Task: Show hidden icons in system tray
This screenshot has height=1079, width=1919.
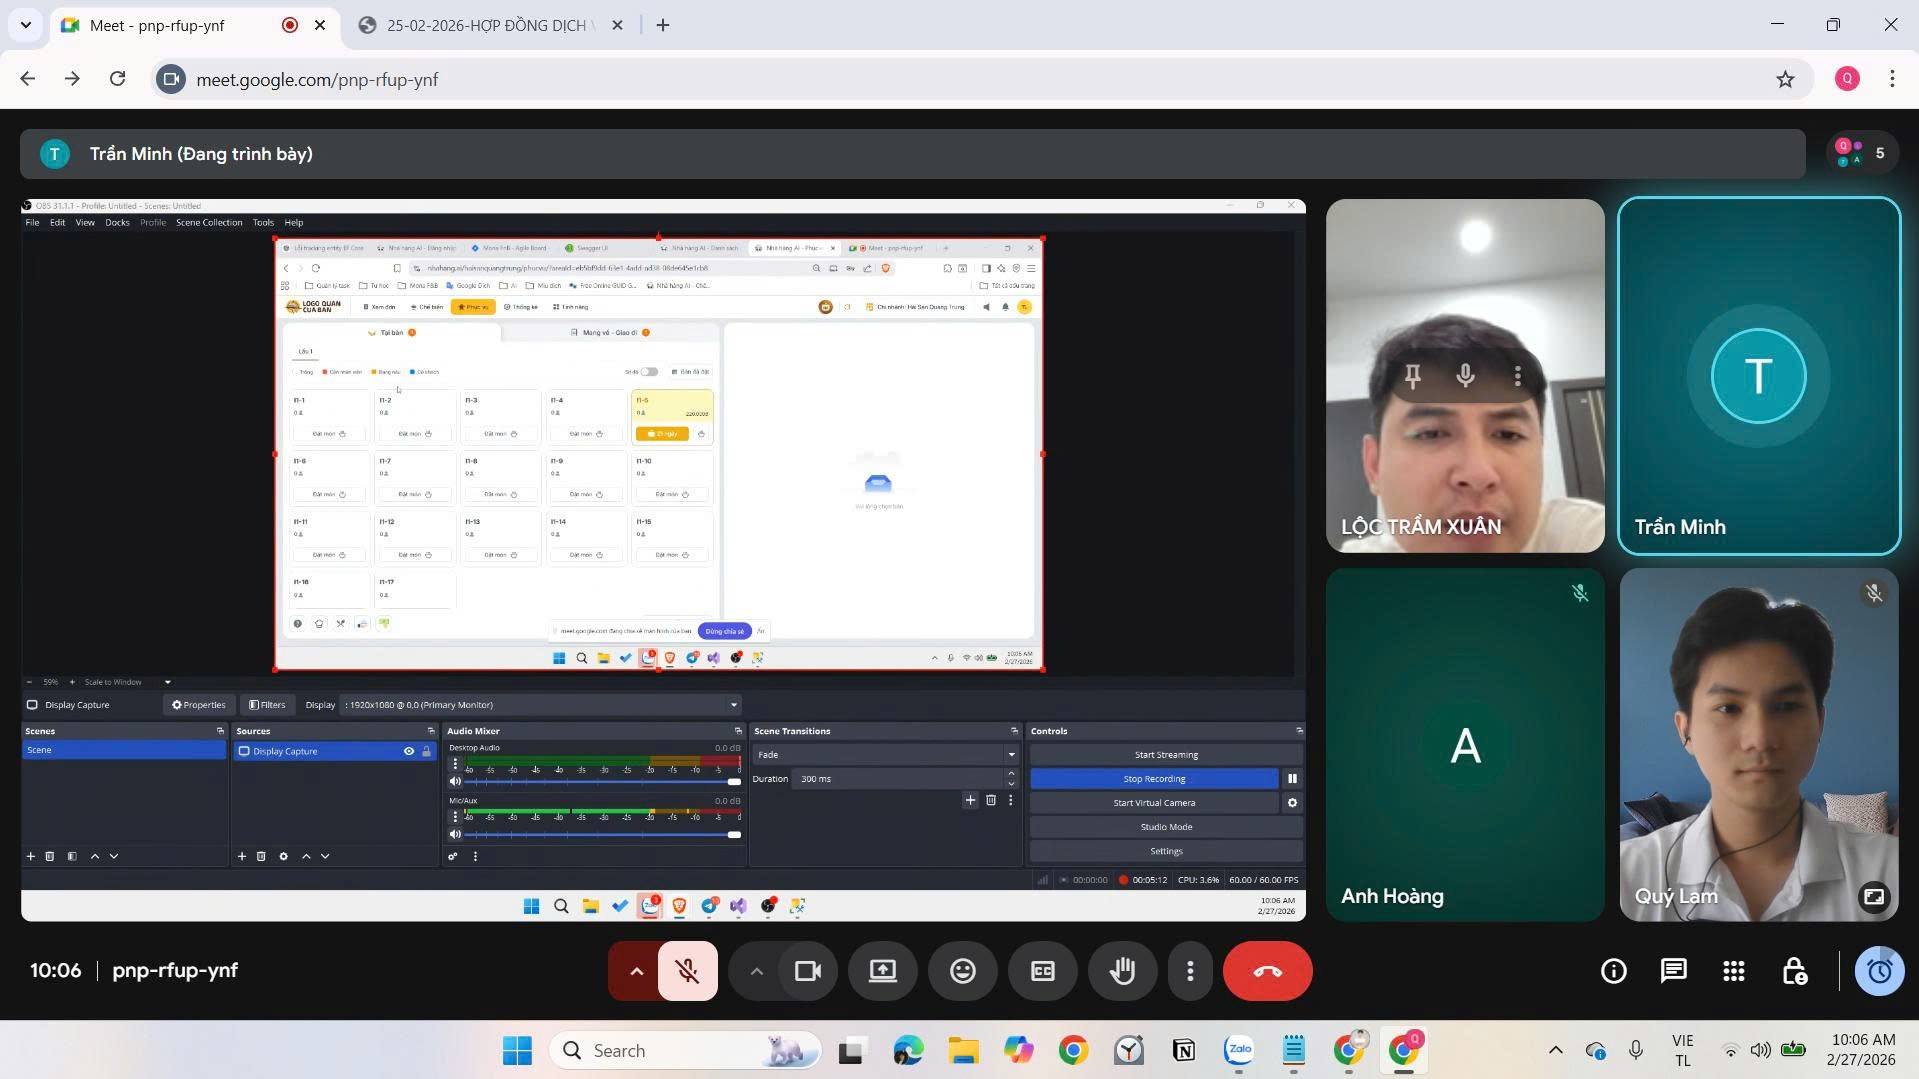Action: pyautogui.click(x=1555, y=1050)
